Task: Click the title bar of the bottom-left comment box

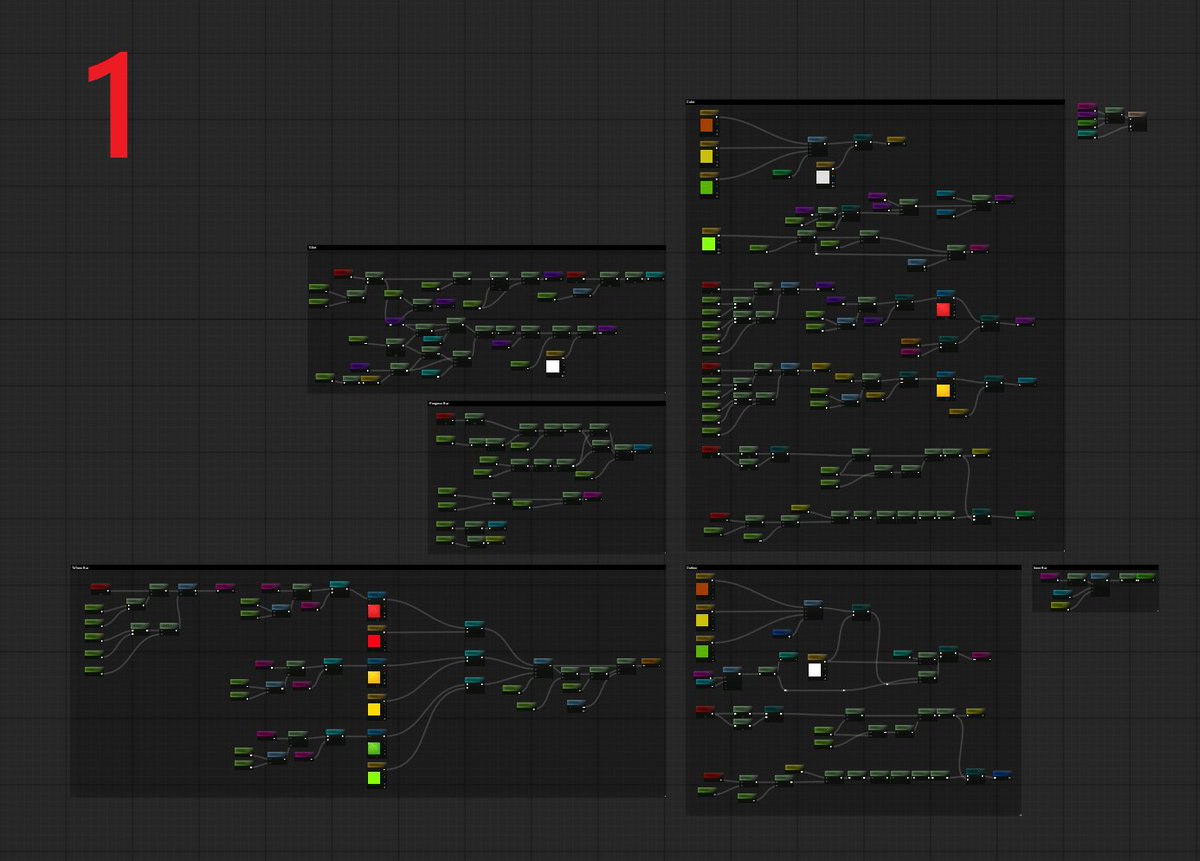Action: click(368, 568)
